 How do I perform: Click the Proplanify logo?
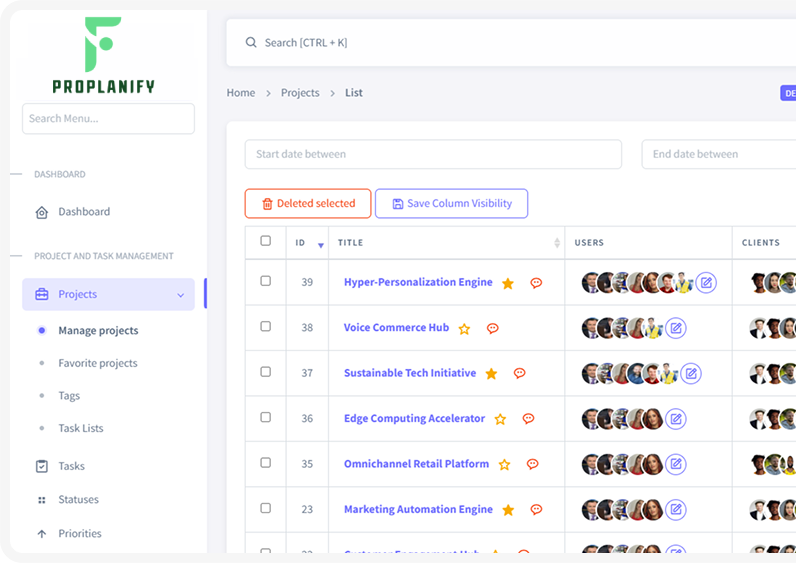click(x=104, y=56)
